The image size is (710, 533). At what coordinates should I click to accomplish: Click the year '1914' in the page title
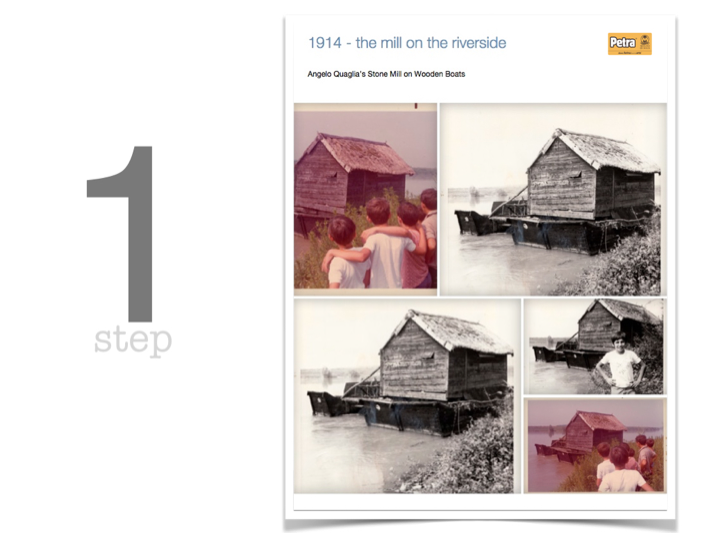click(325, 43)
